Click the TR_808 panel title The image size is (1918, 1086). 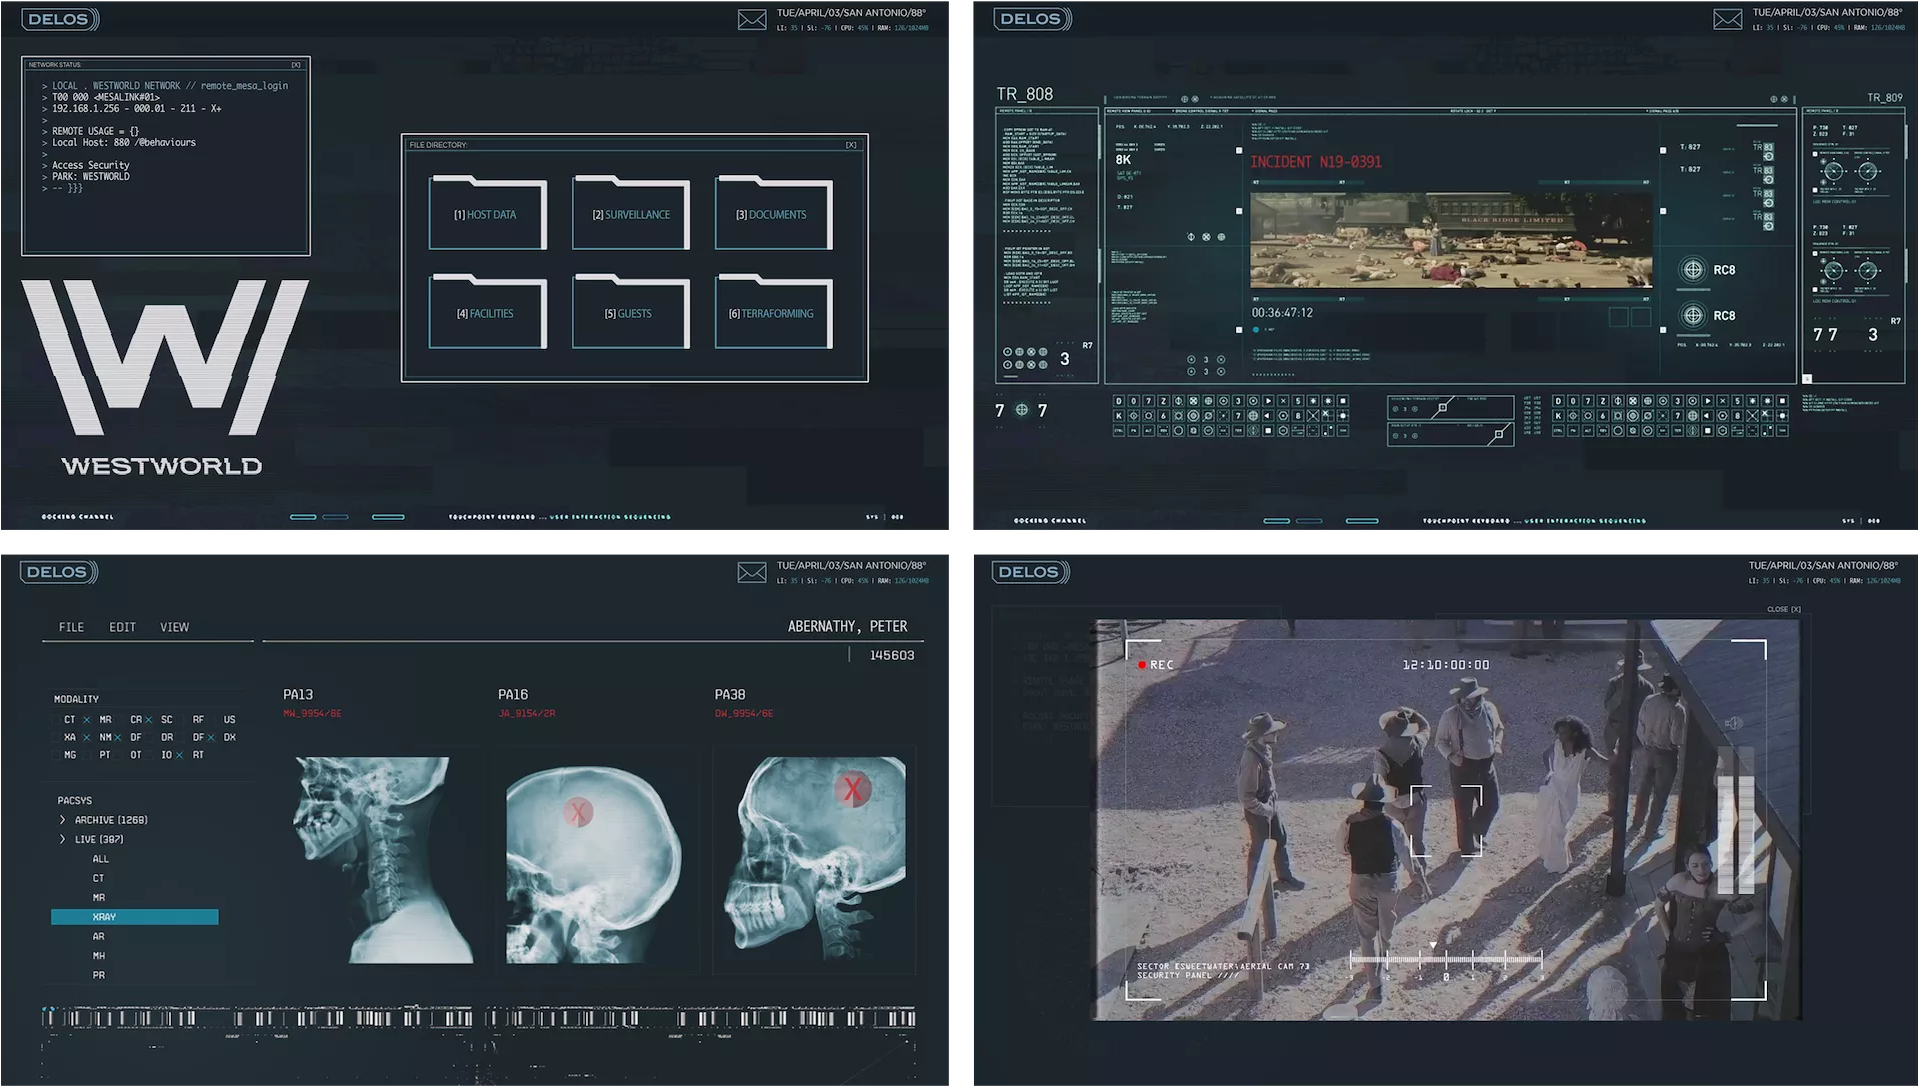tap(1024, 94)
